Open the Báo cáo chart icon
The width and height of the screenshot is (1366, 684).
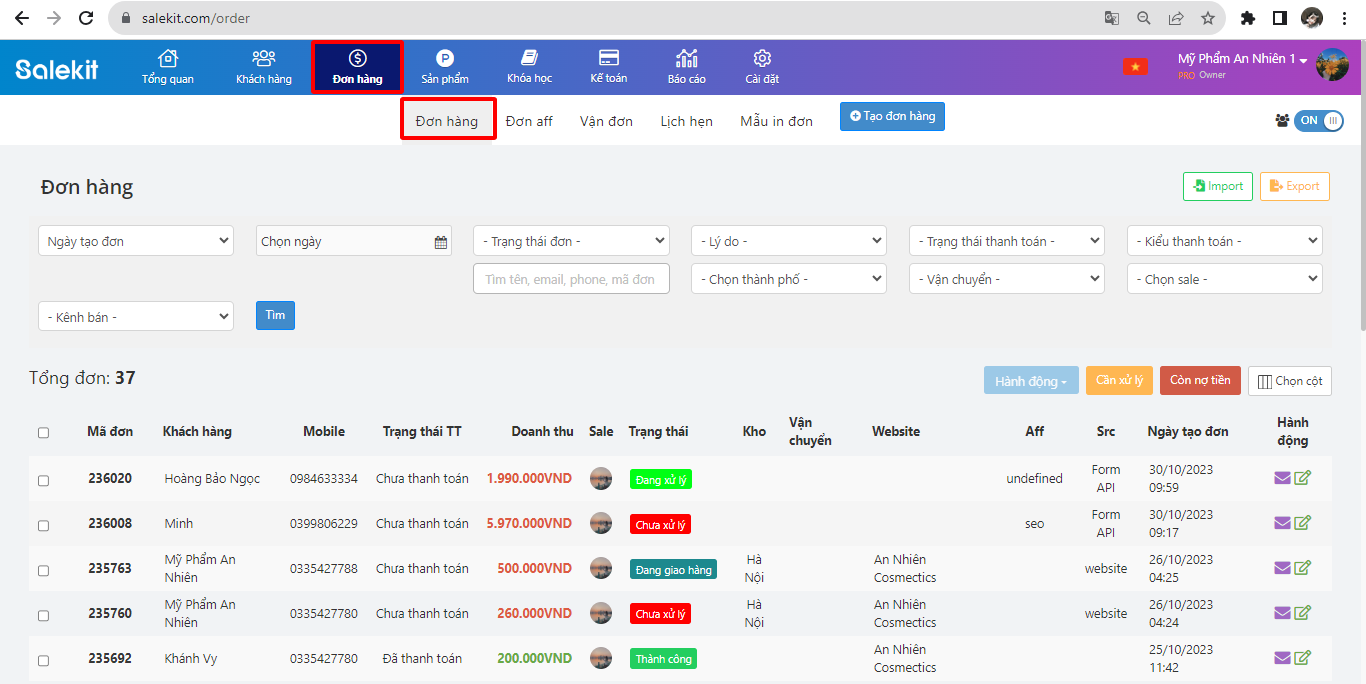click(x=687, y=59)
